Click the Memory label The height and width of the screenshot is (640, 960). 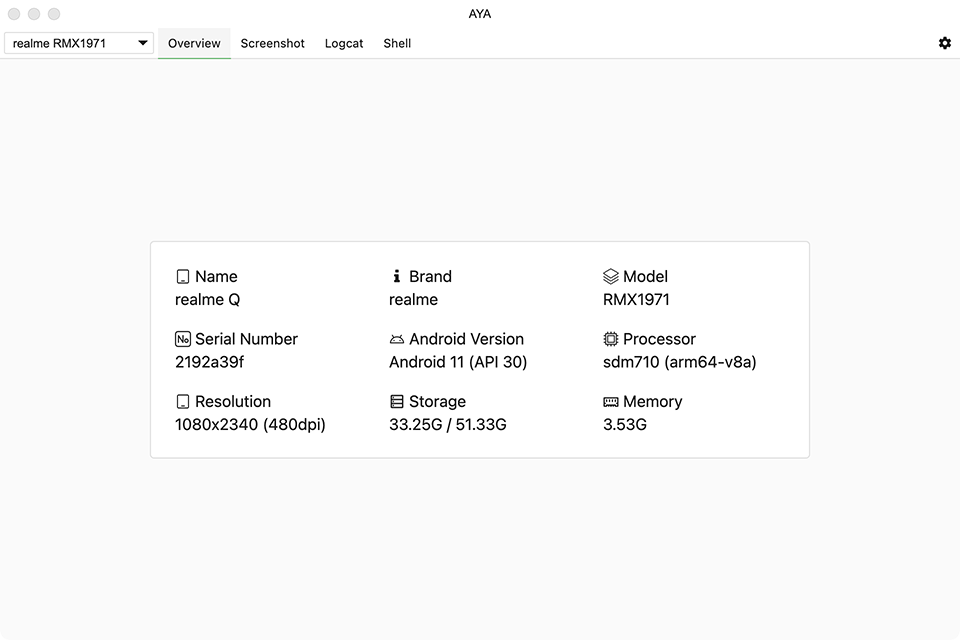tap(653, 402)
